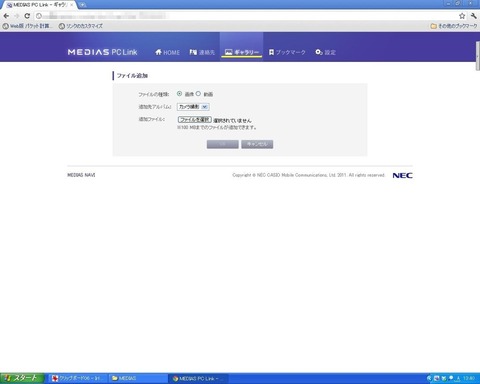The height and width of the screenshot is (384, 480).
Task: Go to the HOME navigation item
Action: pyautogui.click(x=167, y=52)
